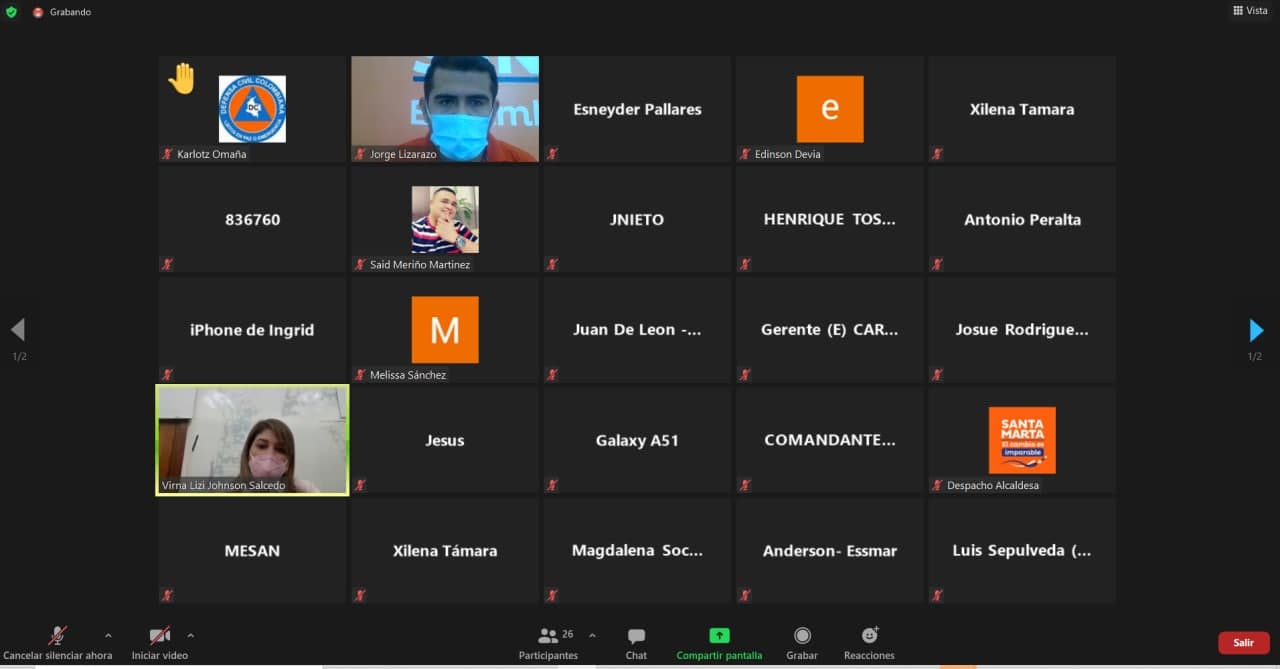Open the Participantes panel

pyautogui.click(x=548, y=642)
